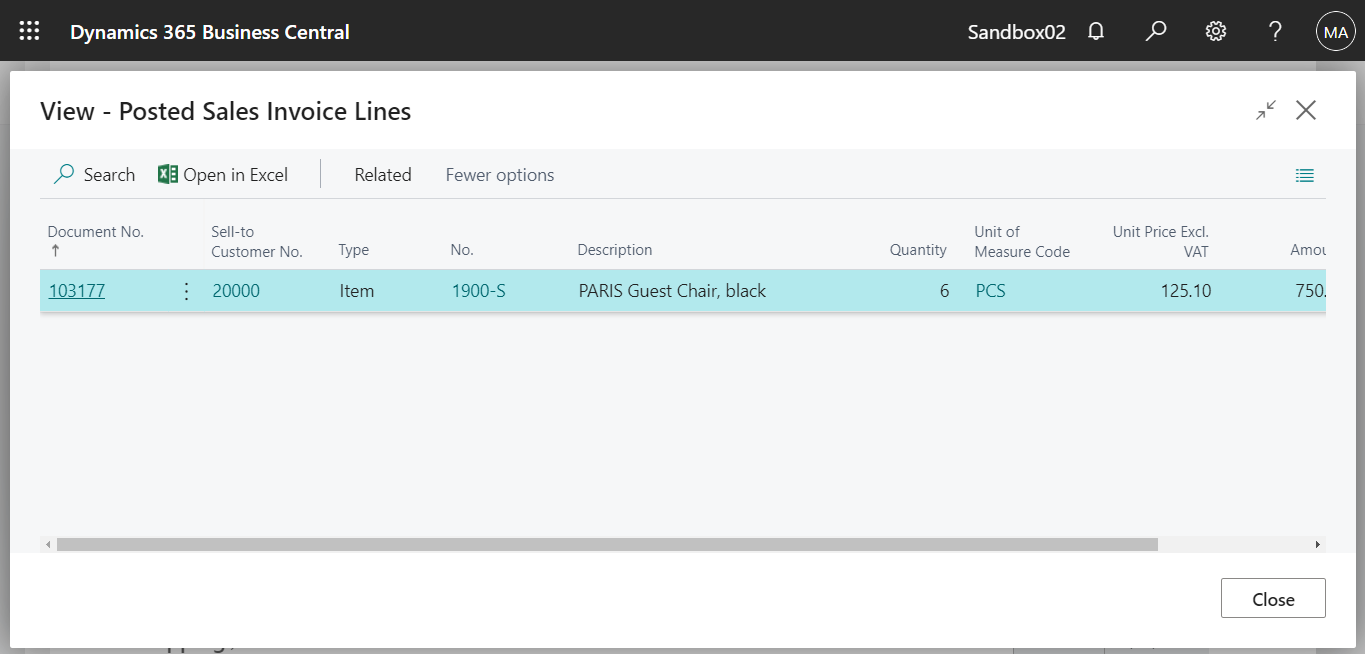
Task: Click the Sandbox02 environment label
Action: [x=1016, y=31]
